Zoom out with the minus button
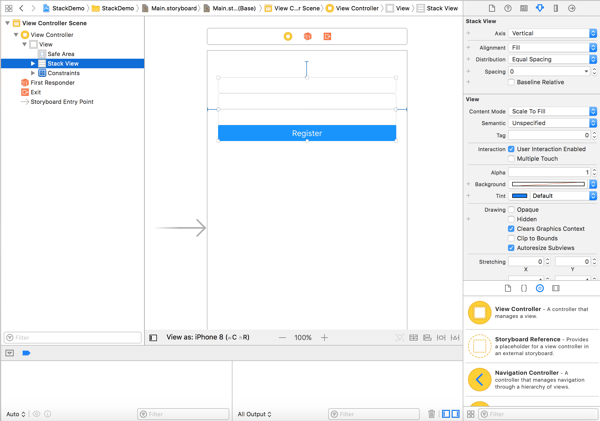The height and width of the screenshot is (421, 600). point(282,338)
